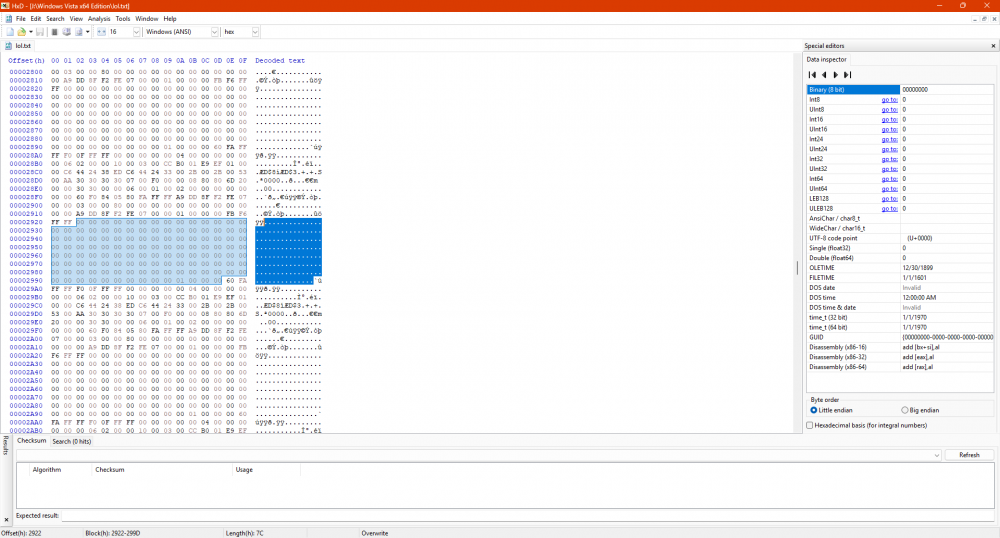The image size is (1000, 538).
Task: Expand the Windows (ANSI) encoding dropdown
Action: coord(214,32)
